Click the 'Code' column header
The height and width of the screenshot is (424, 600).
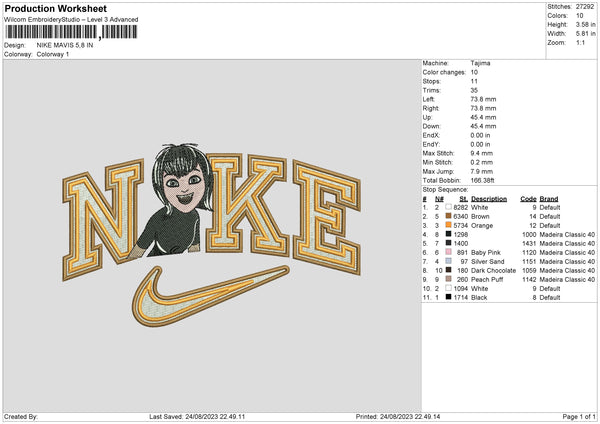[x=528, y=199]
